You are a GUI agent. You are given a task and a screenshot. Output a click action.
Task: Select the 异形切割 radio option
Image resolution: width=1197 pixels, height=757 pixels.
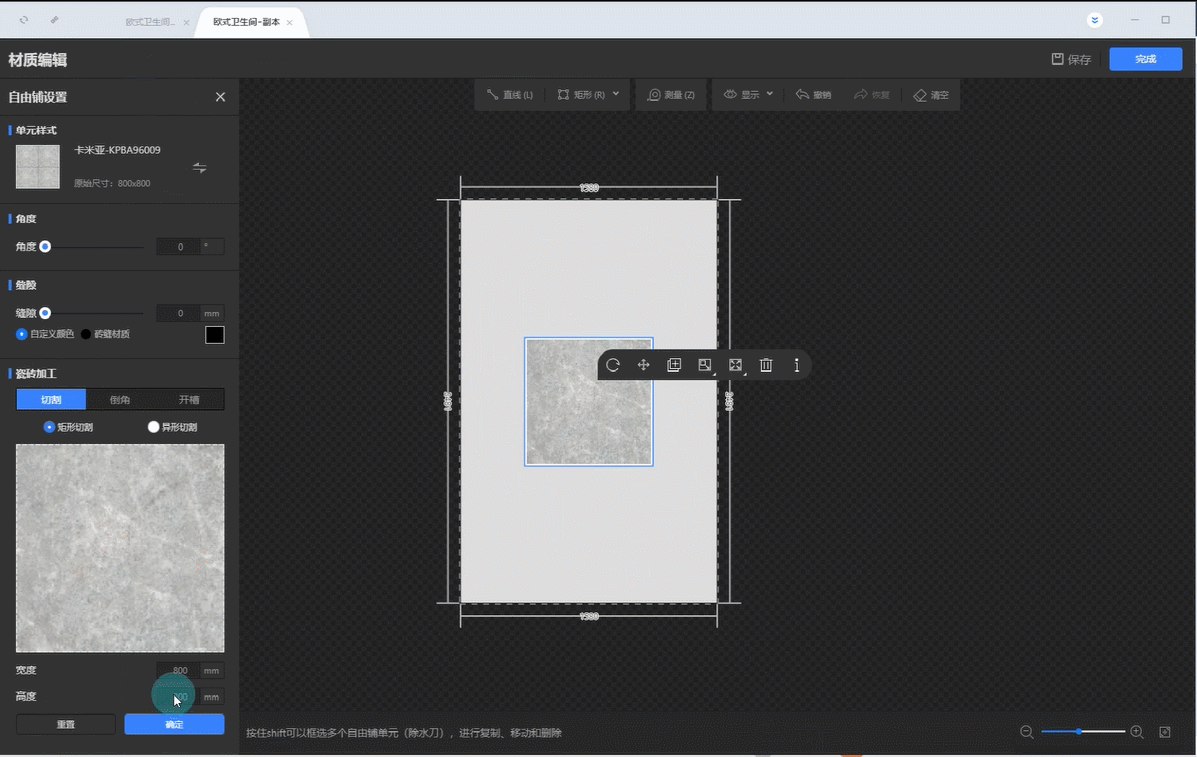pyautogui.click(x=153, y=427)
